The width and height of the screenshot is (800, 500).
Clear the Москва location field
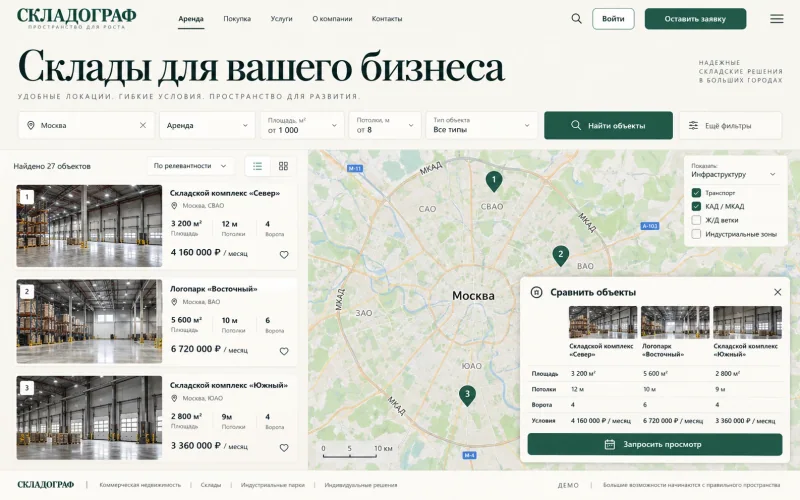[x=143, y=125]
